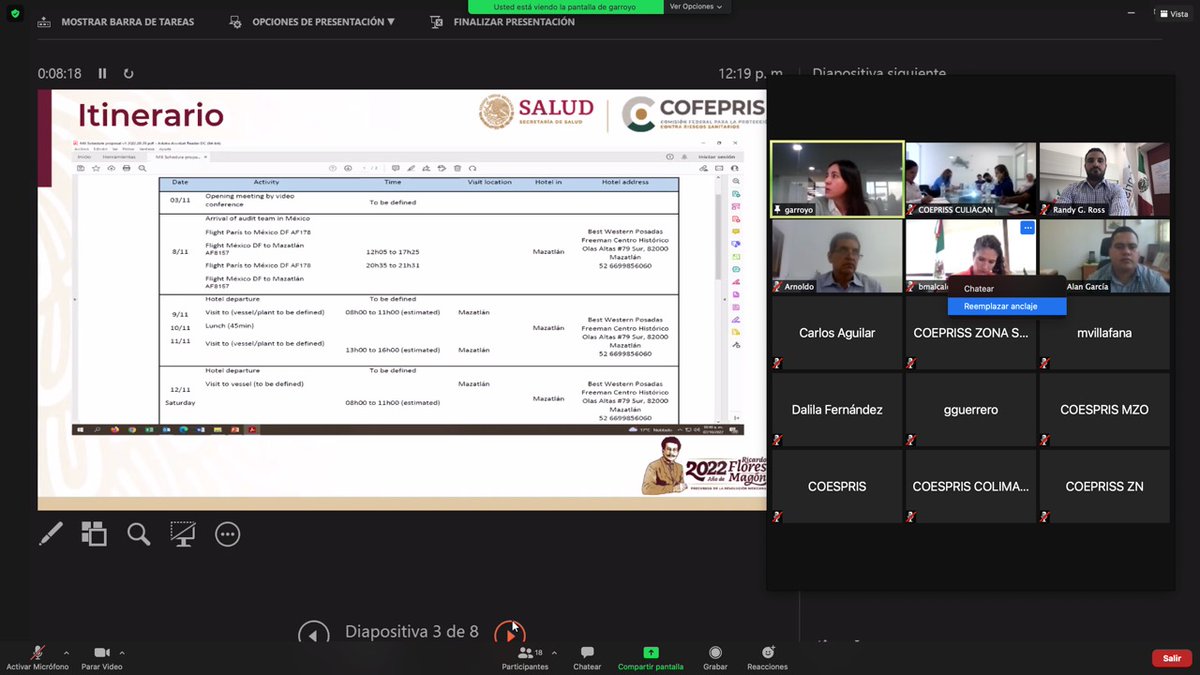Click muted mic icon on Randy G. Ross tile
This screenshot has height=675, width=1200.
pos(1044,210)
